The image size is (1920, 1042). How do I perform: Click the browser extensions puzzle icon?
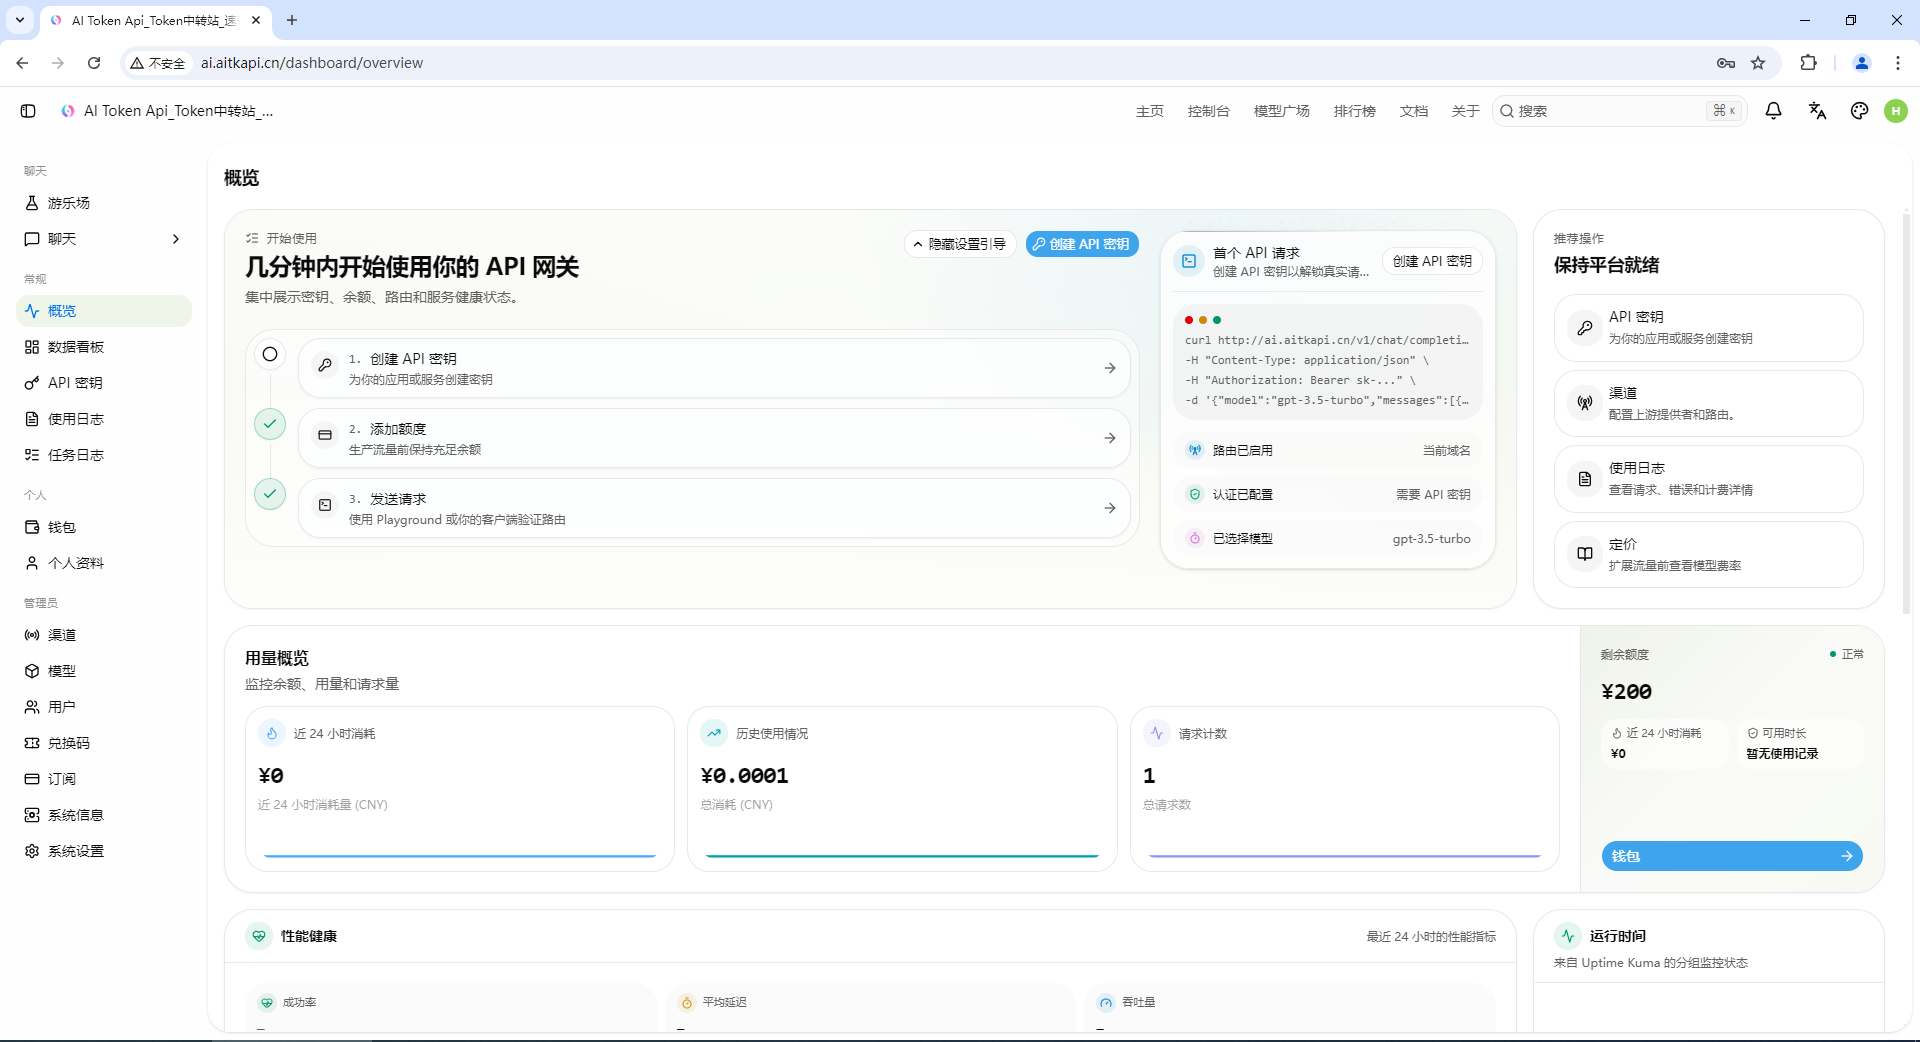[1808, 63]
